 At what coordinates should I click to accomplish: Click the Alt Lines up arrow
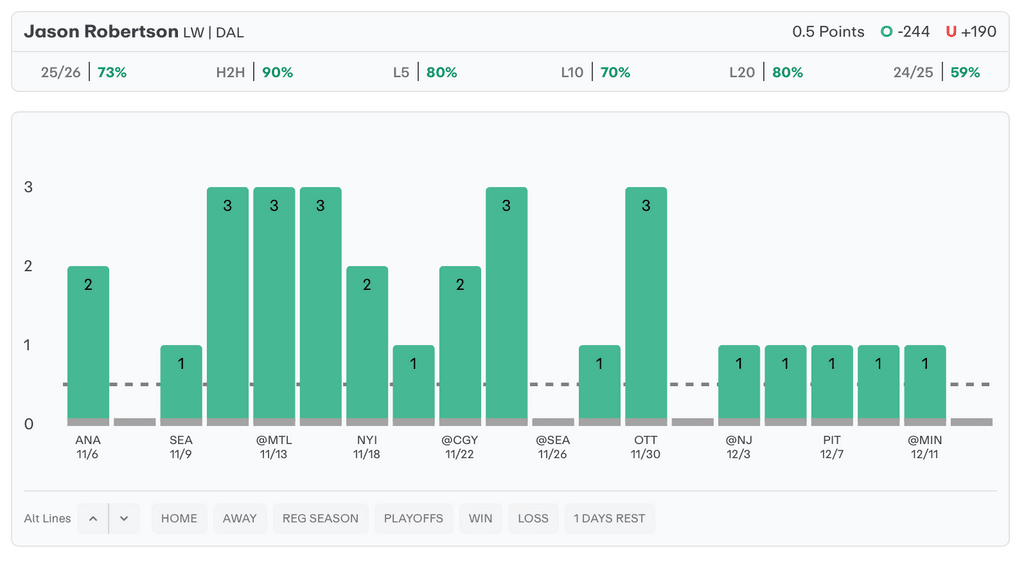tap(93, 518)
